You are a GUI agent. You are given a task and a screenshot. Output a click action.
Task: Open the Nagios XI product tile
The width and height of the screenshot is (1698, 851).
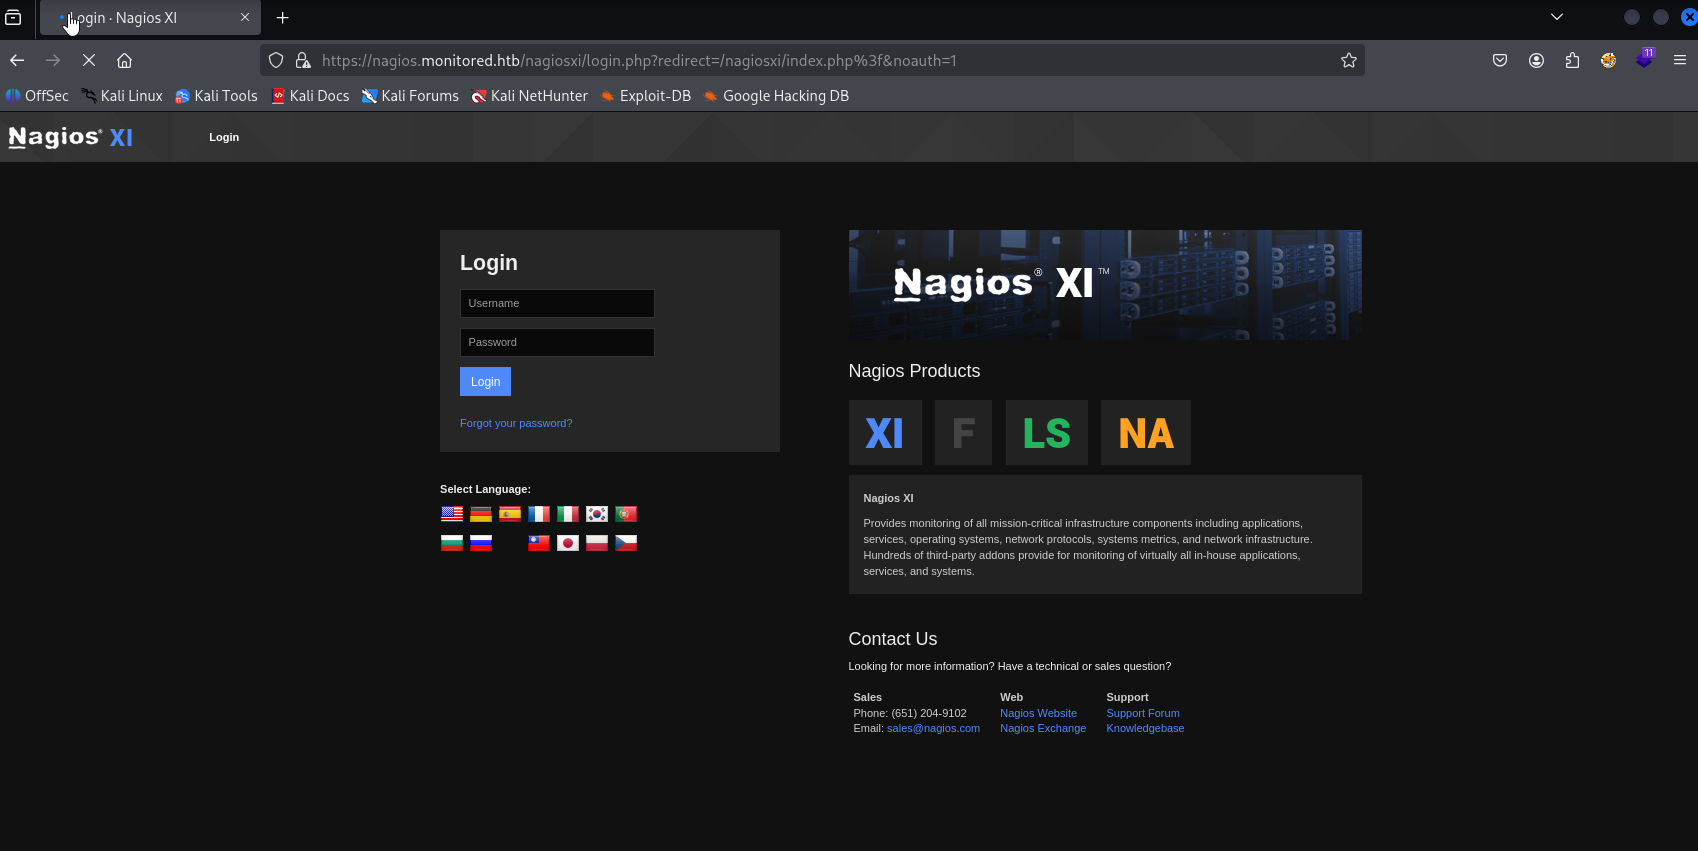coord(885,432)
